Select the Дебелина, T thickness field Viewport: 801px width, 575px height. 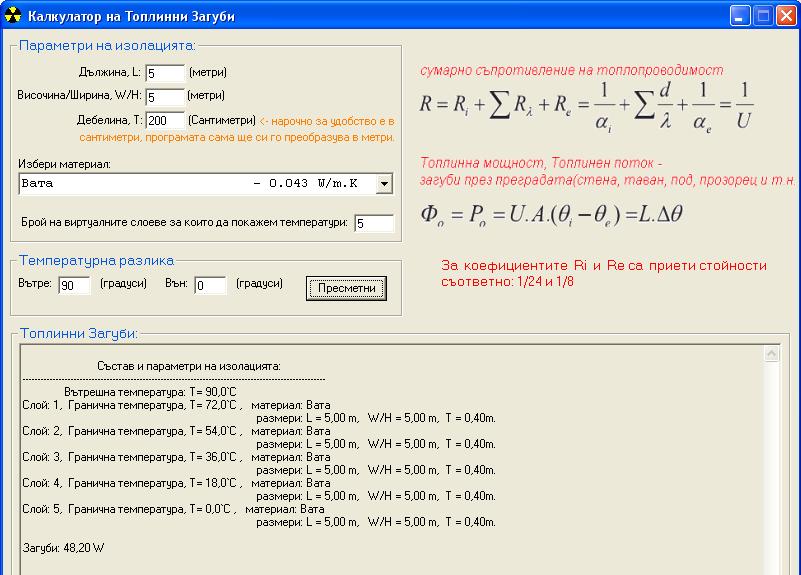tap(165, 121)
